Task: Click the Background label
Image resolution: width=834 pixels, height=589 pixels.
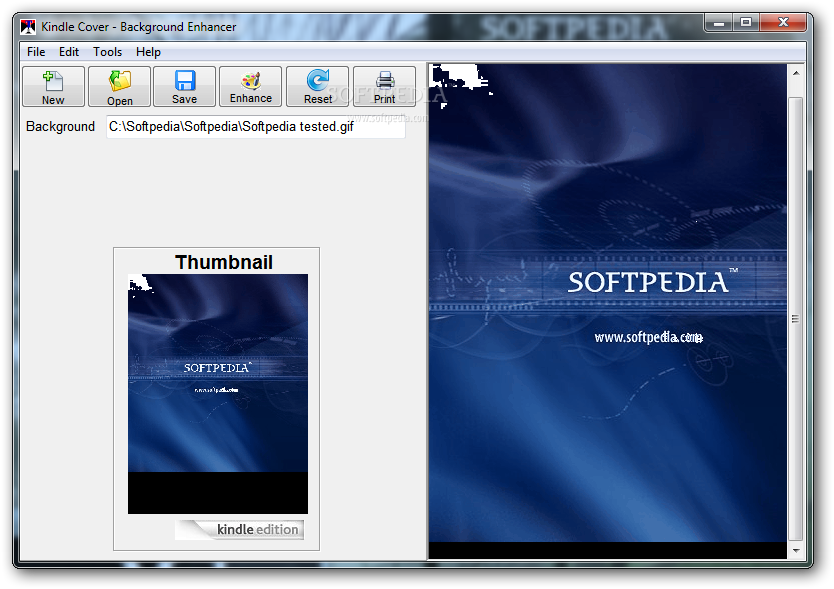Action: (x=60, y=127)
